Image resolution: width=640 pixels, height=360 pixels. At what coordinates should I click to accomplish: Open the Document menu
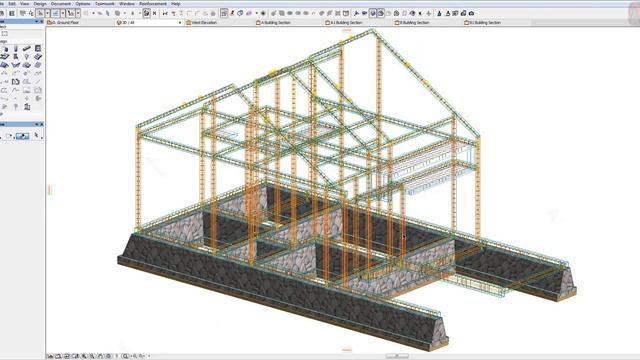(x=61, y=4)
